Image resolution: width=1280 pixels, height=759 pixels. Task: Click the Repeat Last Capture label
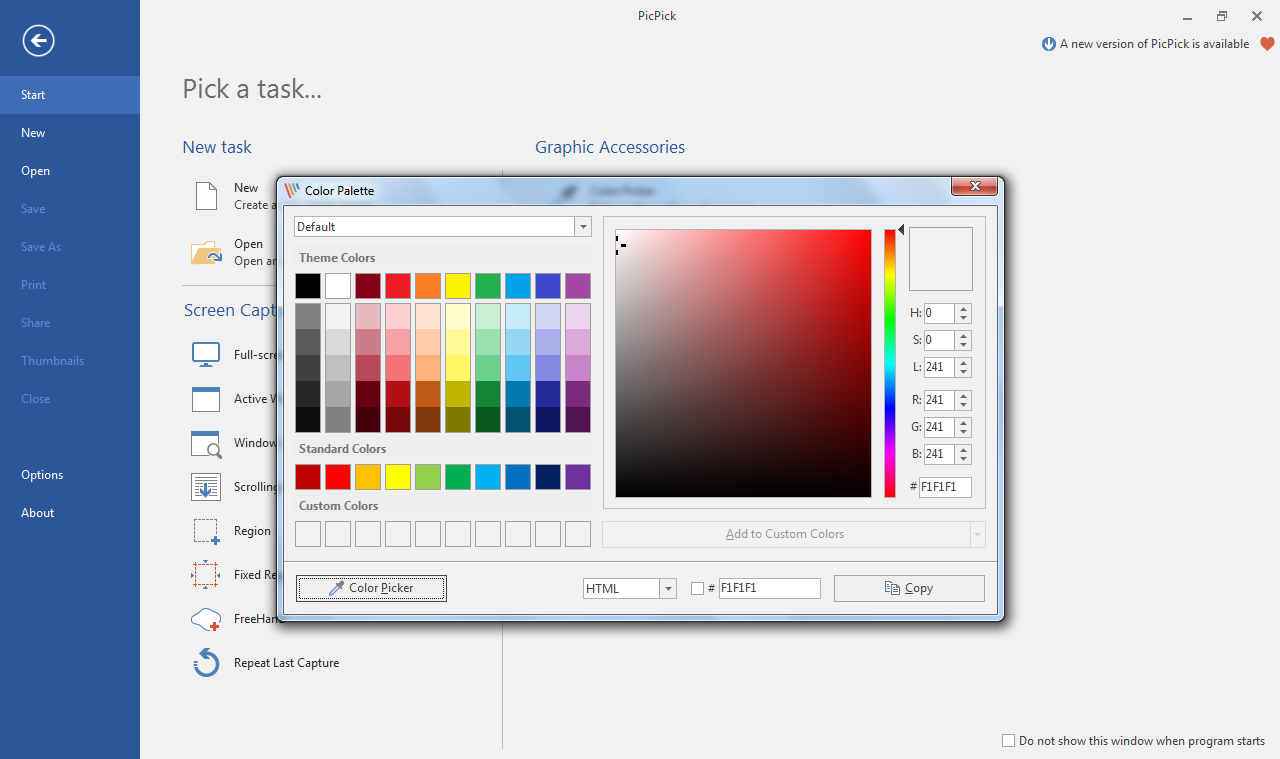[286, 663]
